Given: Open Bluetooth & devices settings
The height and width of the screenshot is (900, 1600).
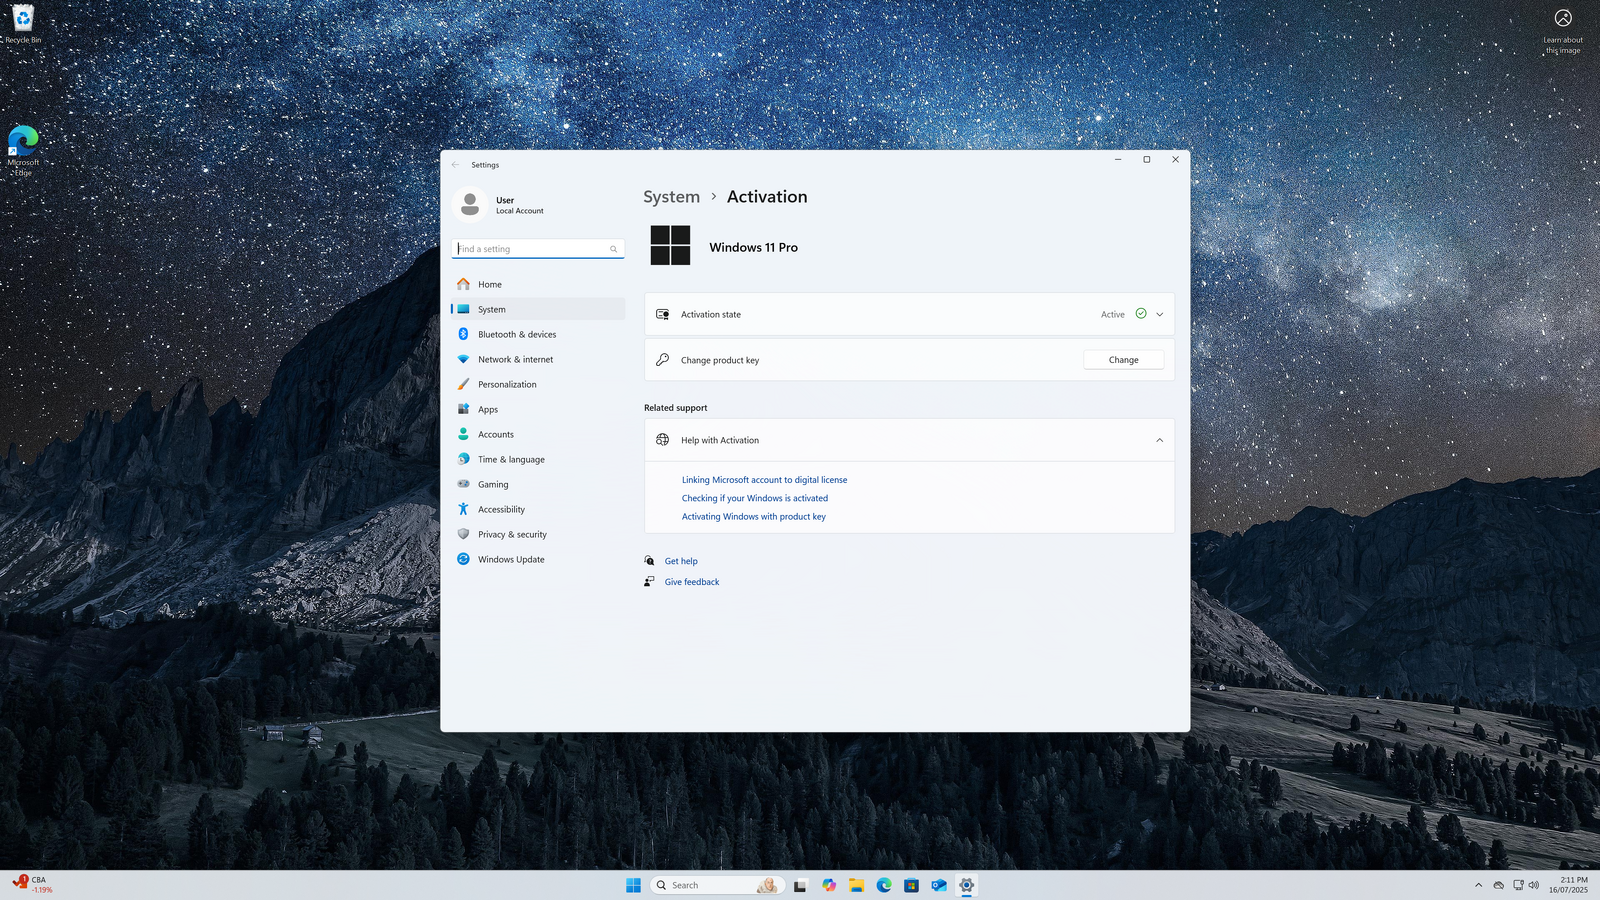Looking at the screenshot, I should click(x=538, y=334).
